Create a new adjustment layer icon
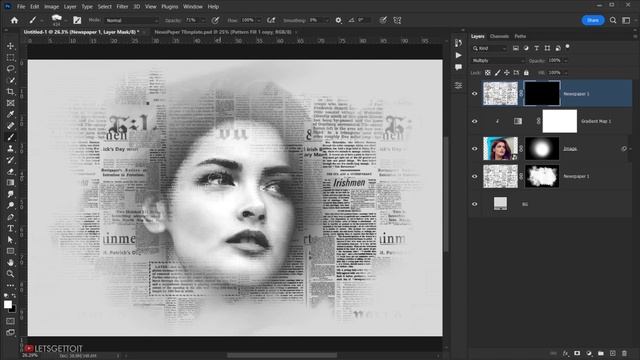The width and height of the screenshot is (640, 360). pyautogui.click(x=589, y=353)
